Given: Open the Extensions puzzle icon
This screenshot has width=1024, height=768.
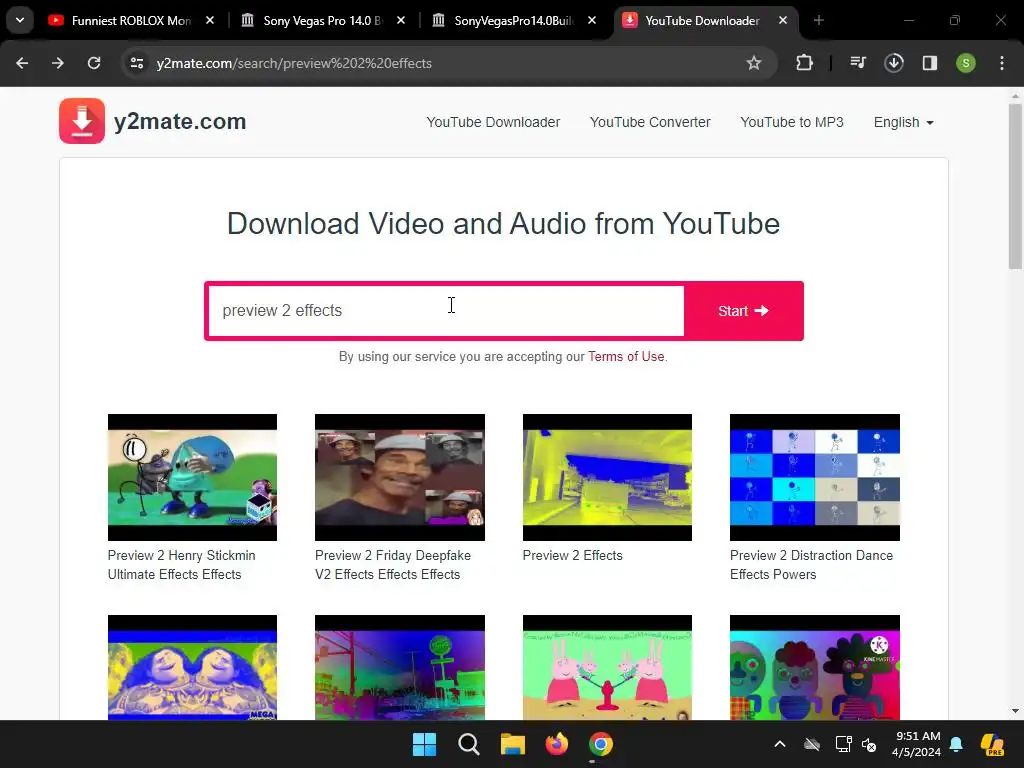Looking at the screenshot, I should (x=804, y=63).
